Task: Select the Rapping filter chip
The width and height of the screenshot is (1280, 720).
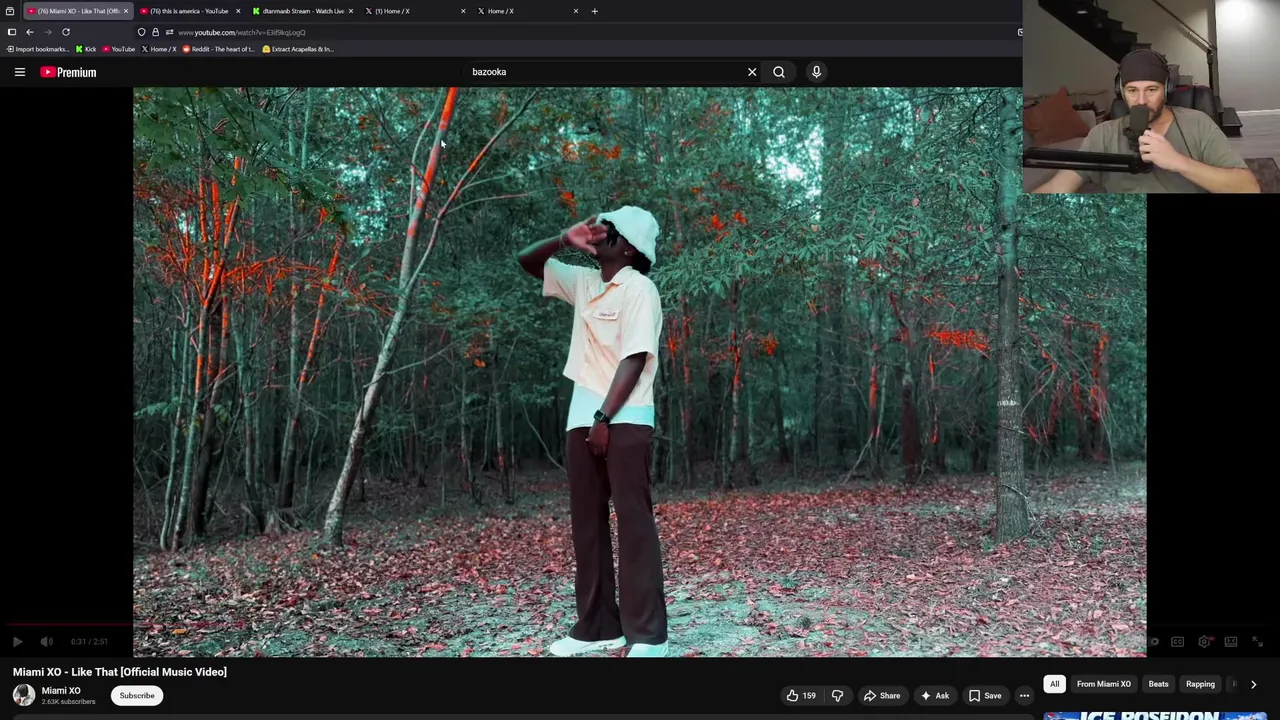Action: 1200,684
